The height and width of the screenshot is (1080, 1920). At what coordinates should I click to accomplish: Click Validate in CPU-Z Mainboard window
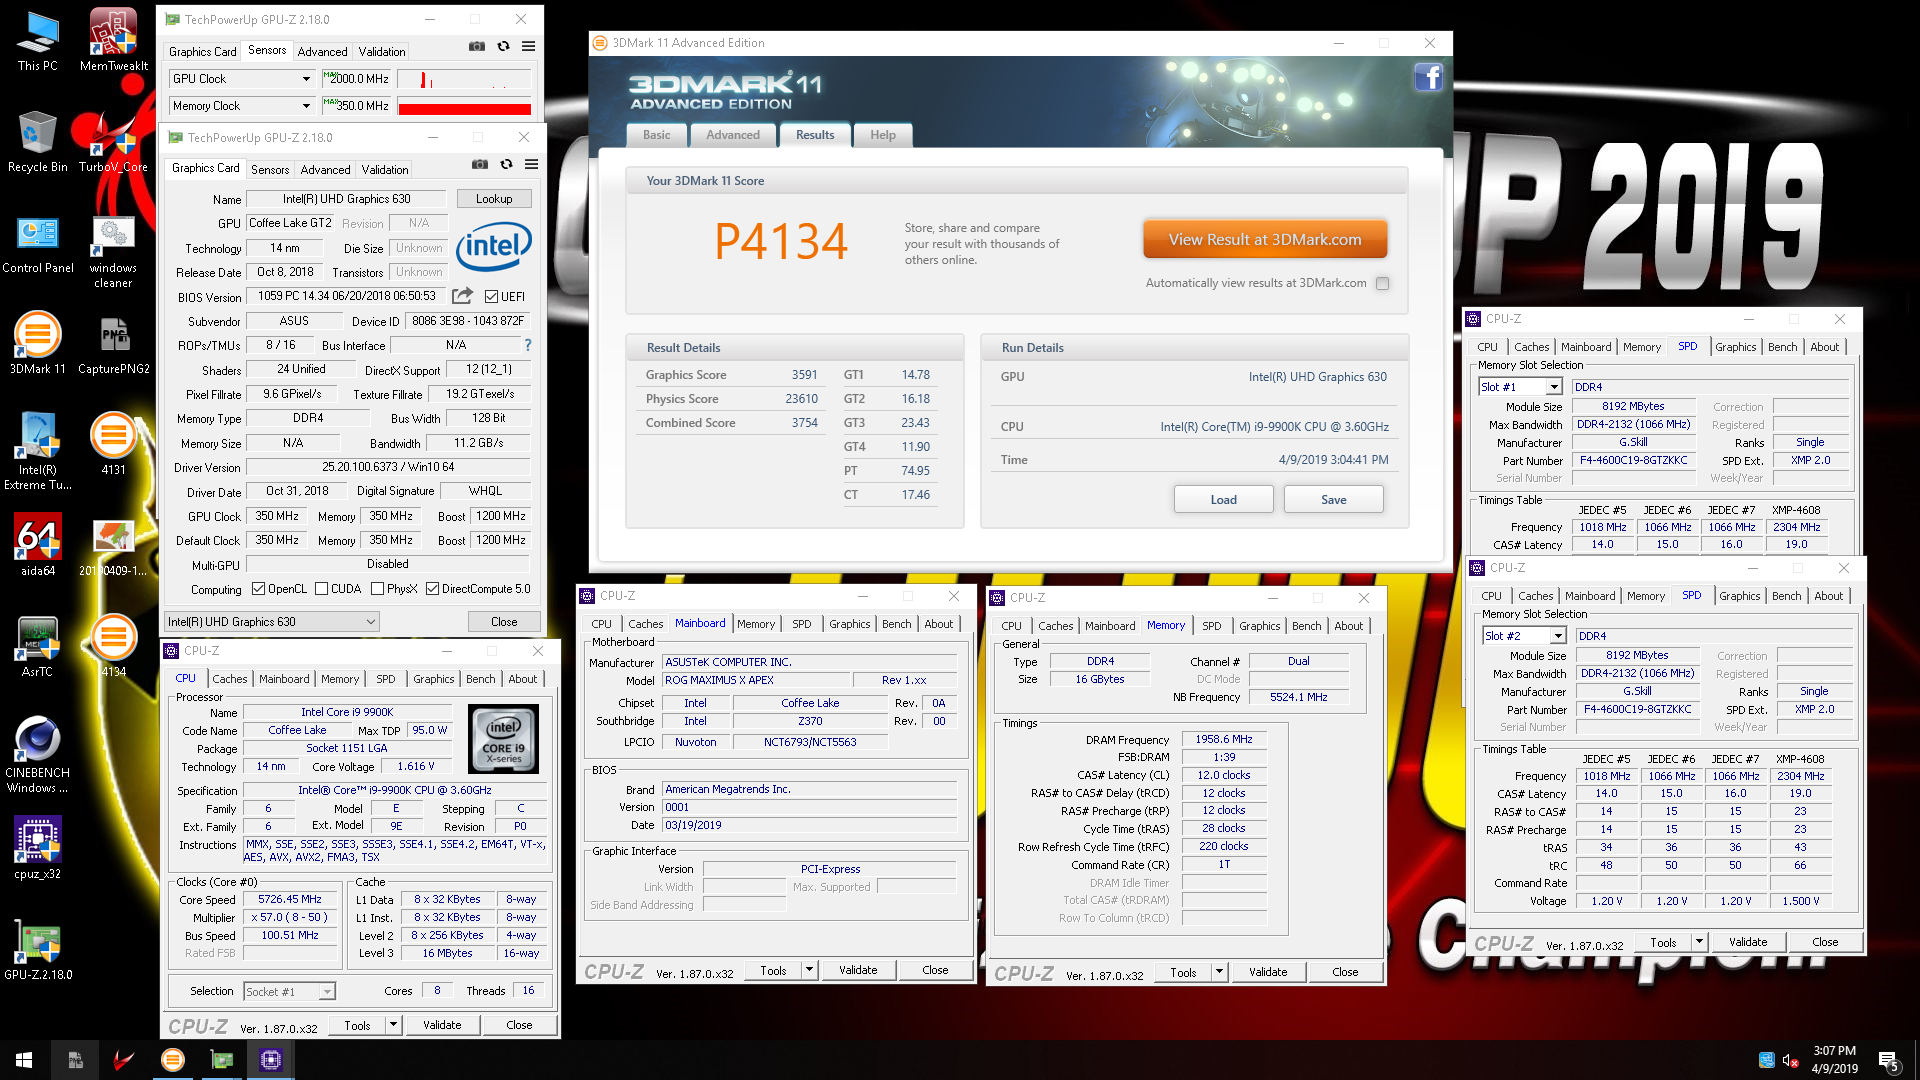pyautogui.click(x=858, y=970)
